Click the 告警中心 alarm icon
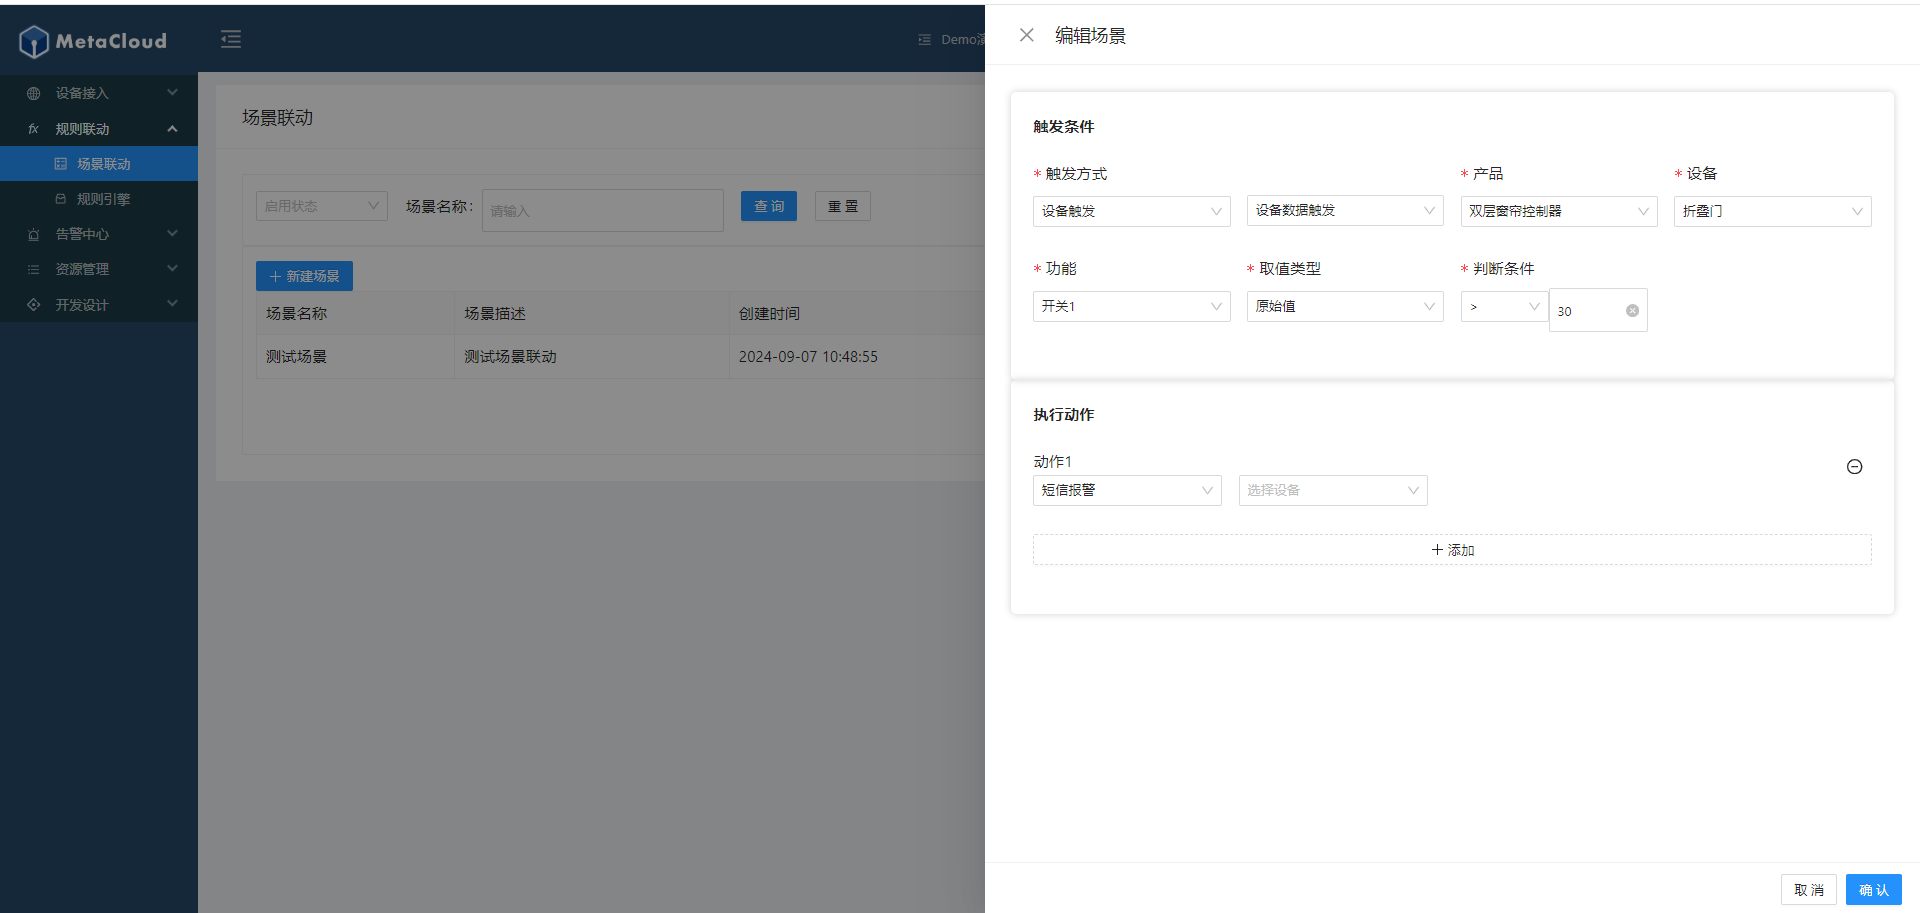 coord(34,234)
